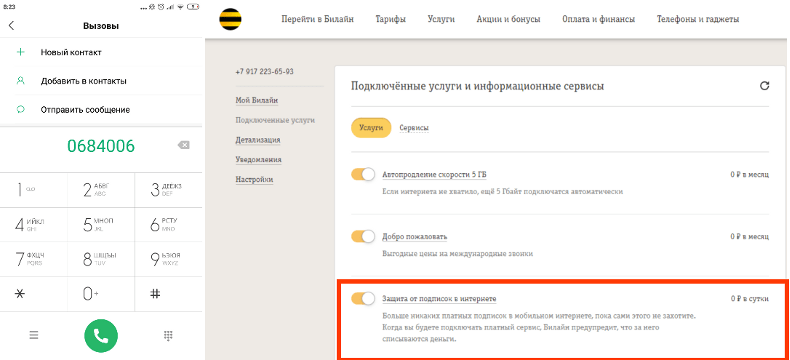Screen dimensions: 790x360
Task: Open the hamburger menu below keypad
Action: point(34,335)
